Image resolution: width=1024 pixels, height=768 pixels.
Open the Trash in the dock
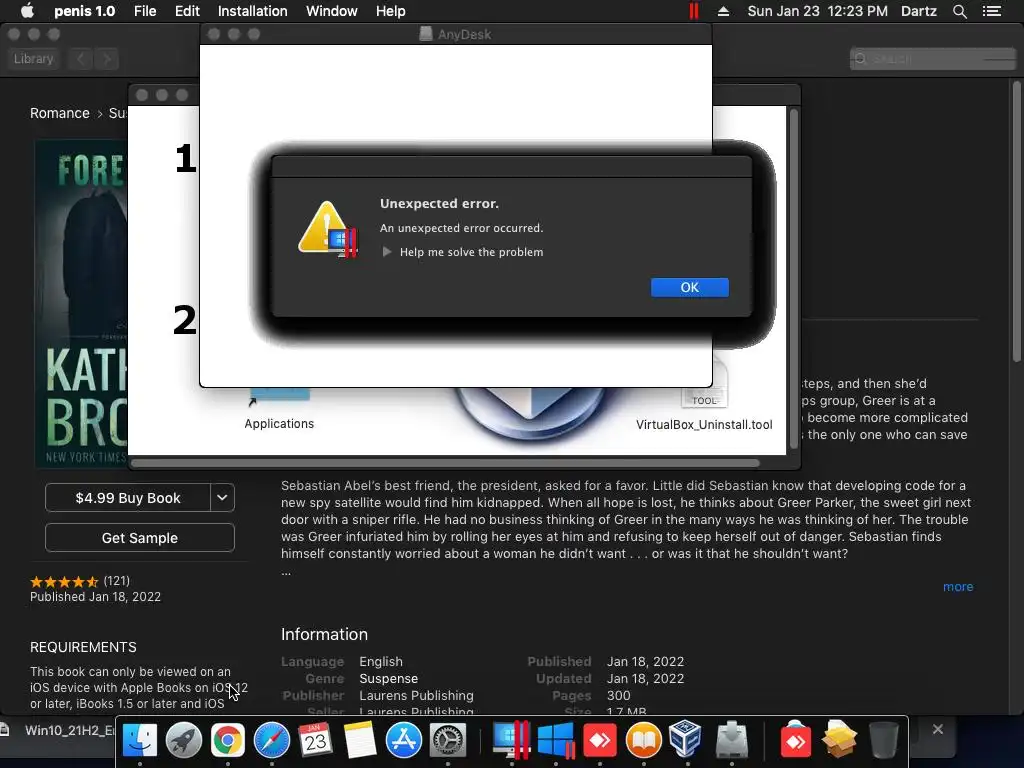[883, 740]
